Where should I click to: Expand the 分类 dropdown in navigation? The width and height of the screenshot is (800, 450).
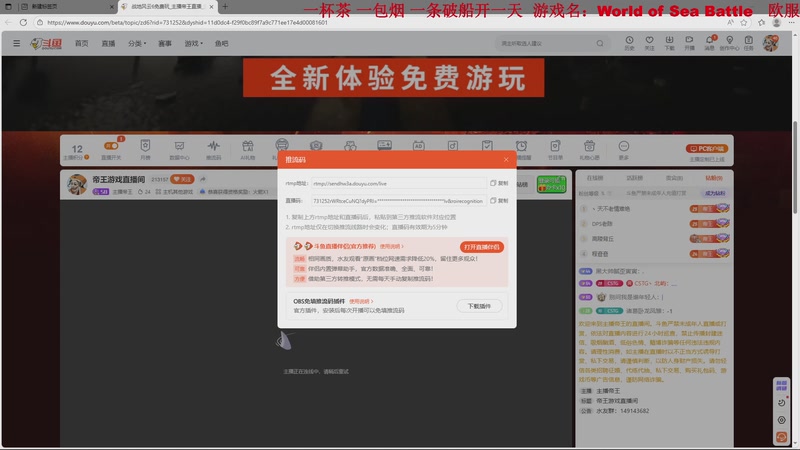(x=137, y=43)
